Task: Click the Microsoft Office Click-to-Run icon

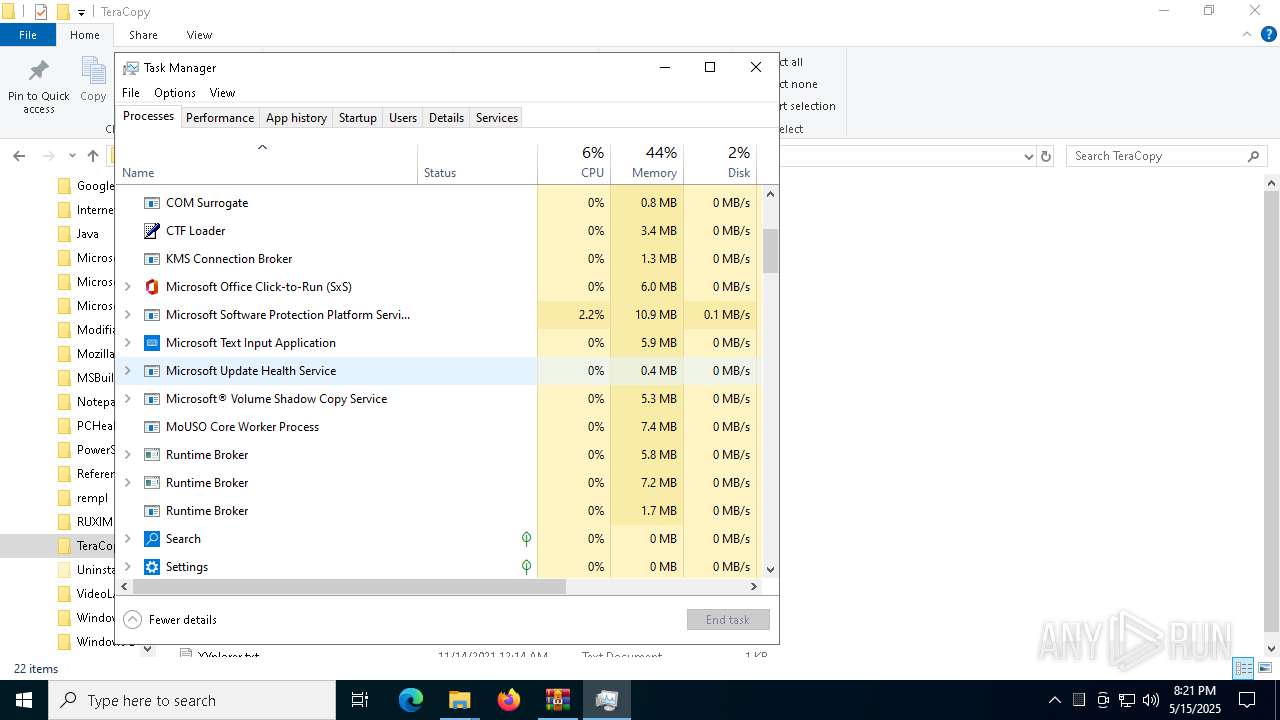Action: [x=152, y=287]
